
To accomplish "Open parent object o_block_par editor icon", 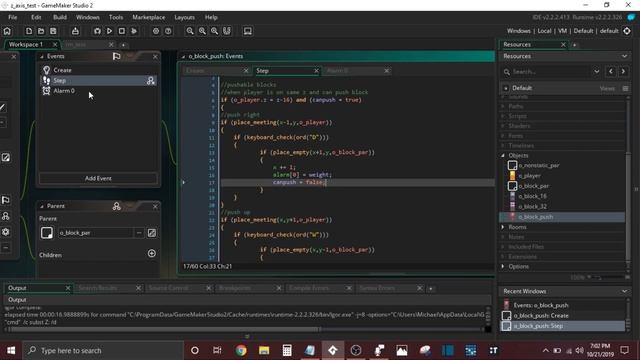I will (x=151, y=233).
